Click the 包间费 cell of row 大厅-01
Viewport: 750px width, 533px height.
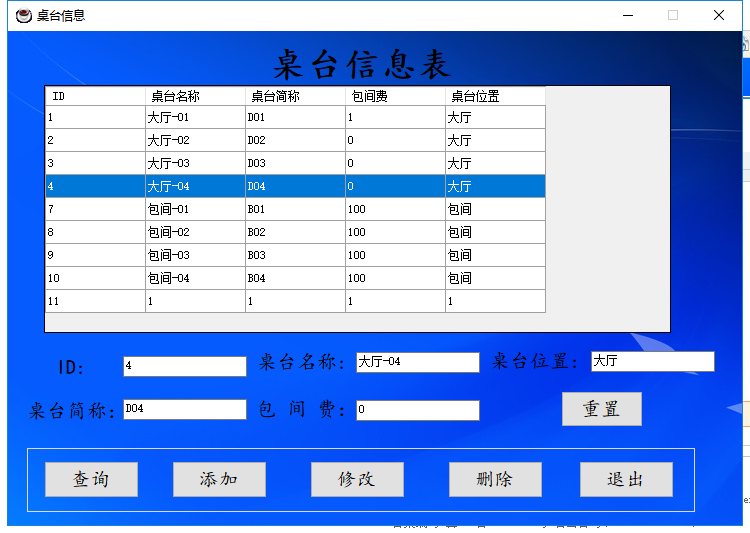pos(395,117)
